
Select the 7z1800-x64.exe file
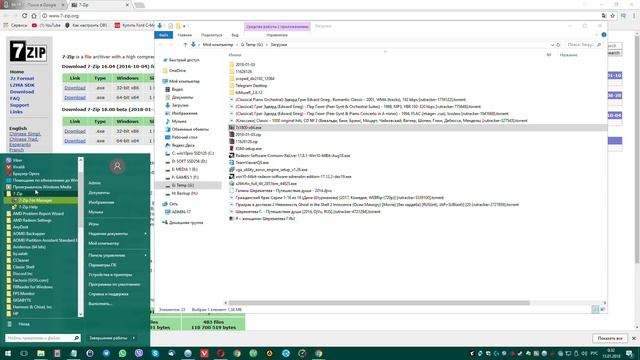coord(245,128)
